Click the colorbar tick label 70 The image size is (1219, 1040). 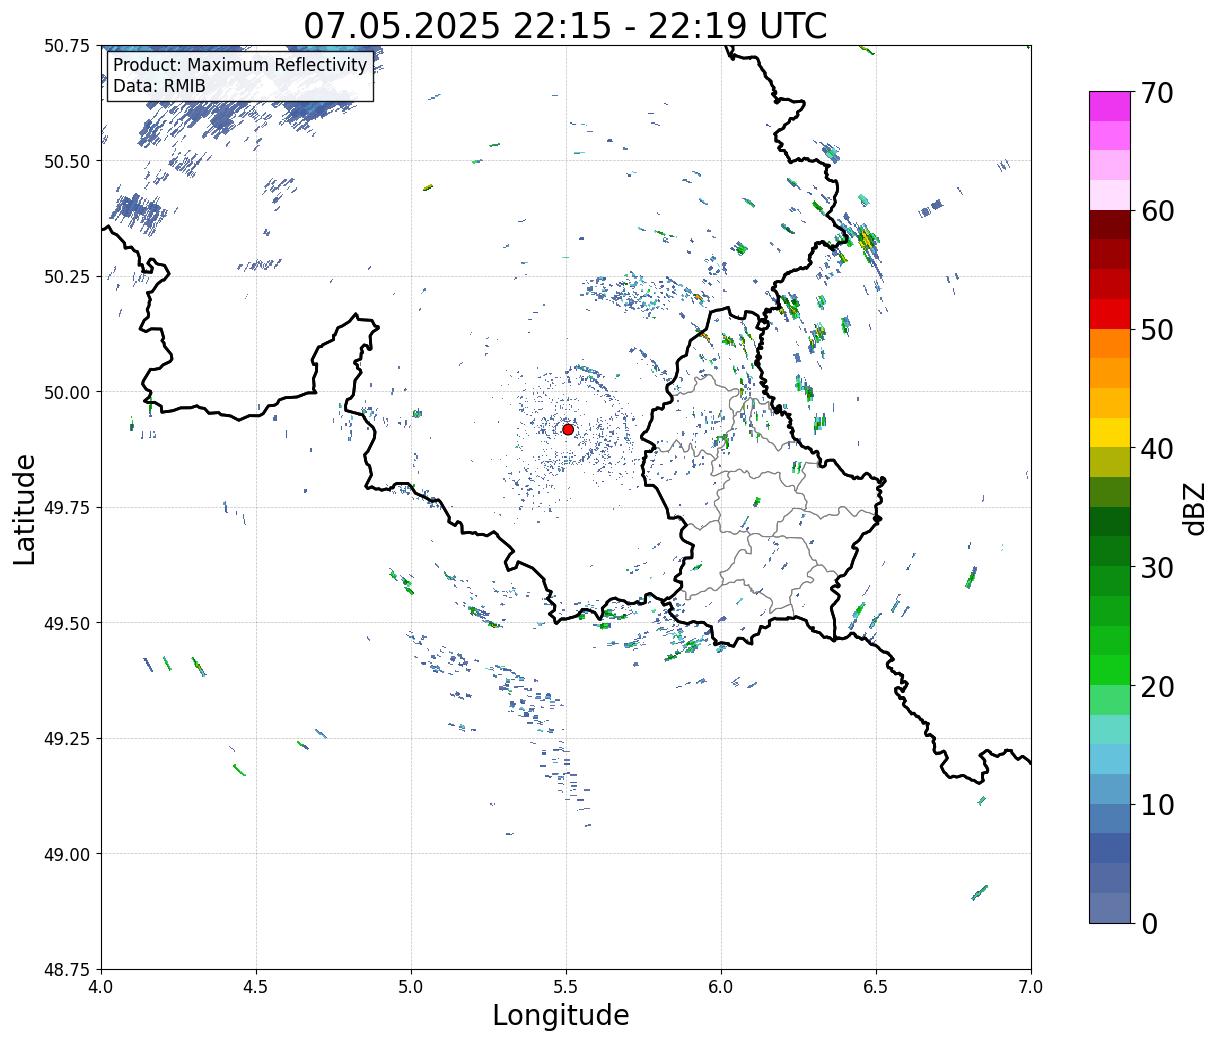[1157, 93]
